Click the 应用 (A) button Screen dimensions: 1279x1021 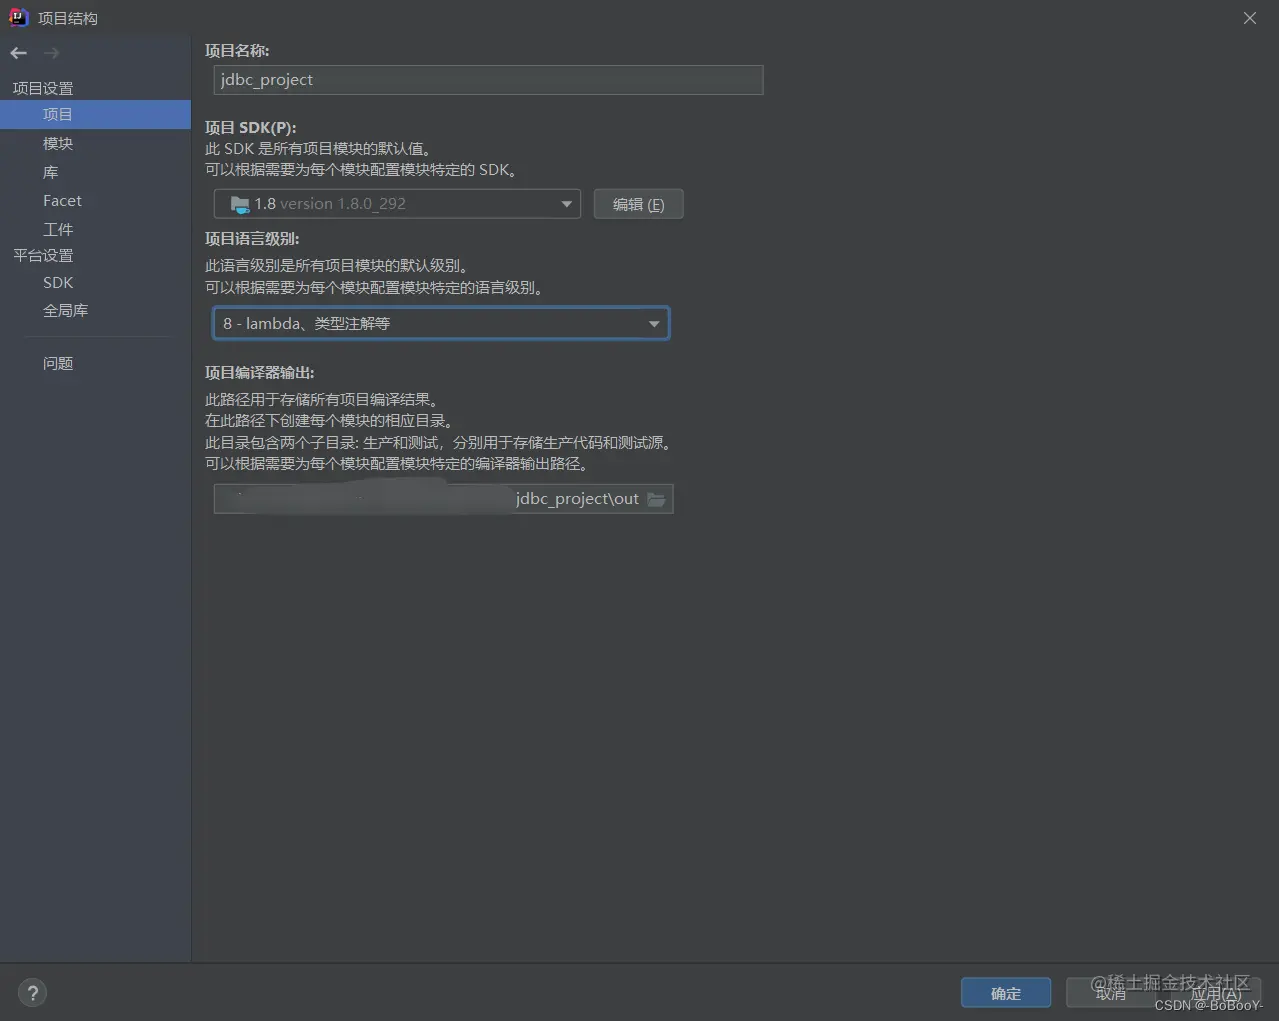1216,993
